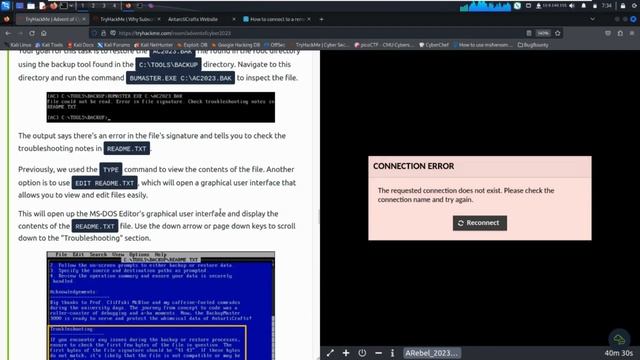Viewport: 640px width, 360px height.
Task: Go to the browser home page icon
Action: point(44,33)
